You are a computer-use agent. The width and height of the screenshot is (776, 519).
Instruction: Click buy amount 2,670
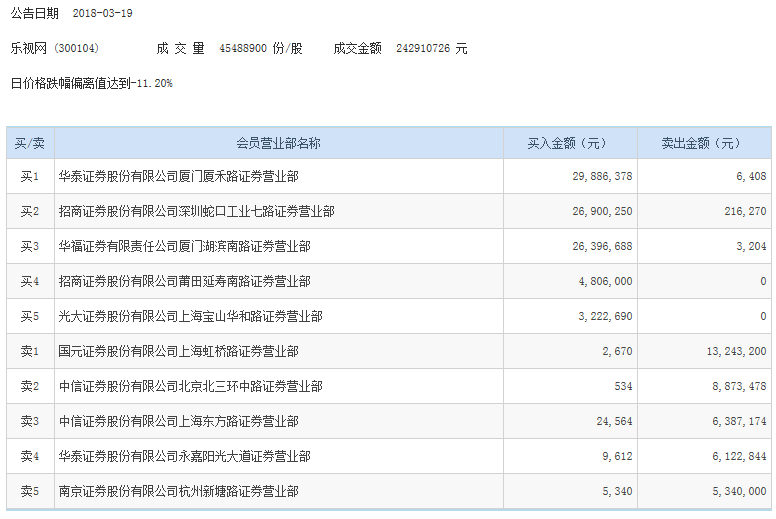click(617, 351)
